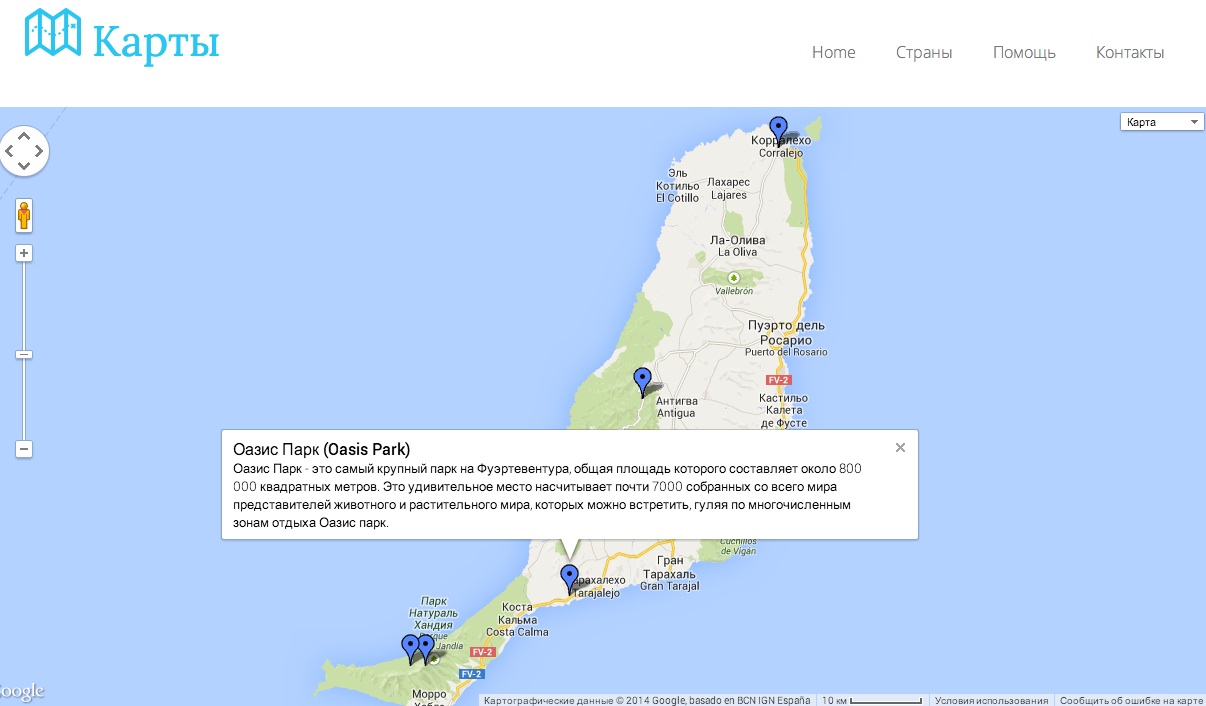Pan the map down with the arrow
1206x706 pixels.
[24, 168]
